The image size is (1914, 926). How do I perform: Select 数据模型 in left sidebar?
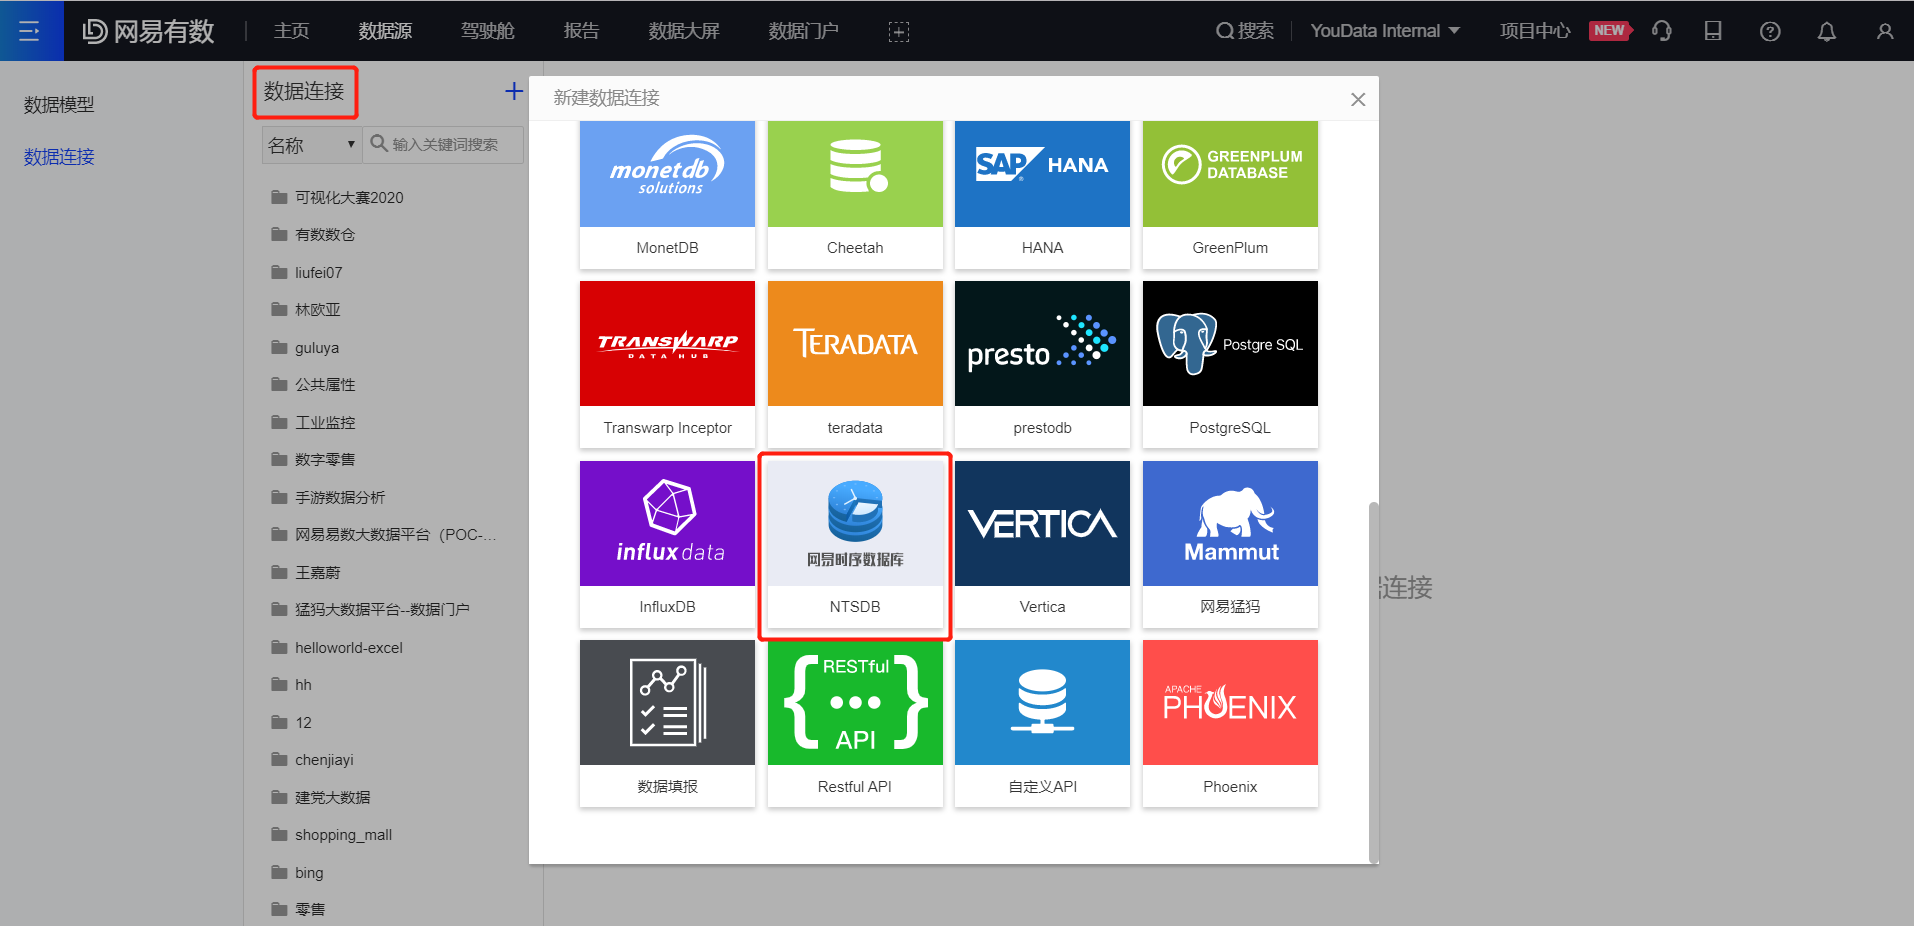tap(59, 104)
